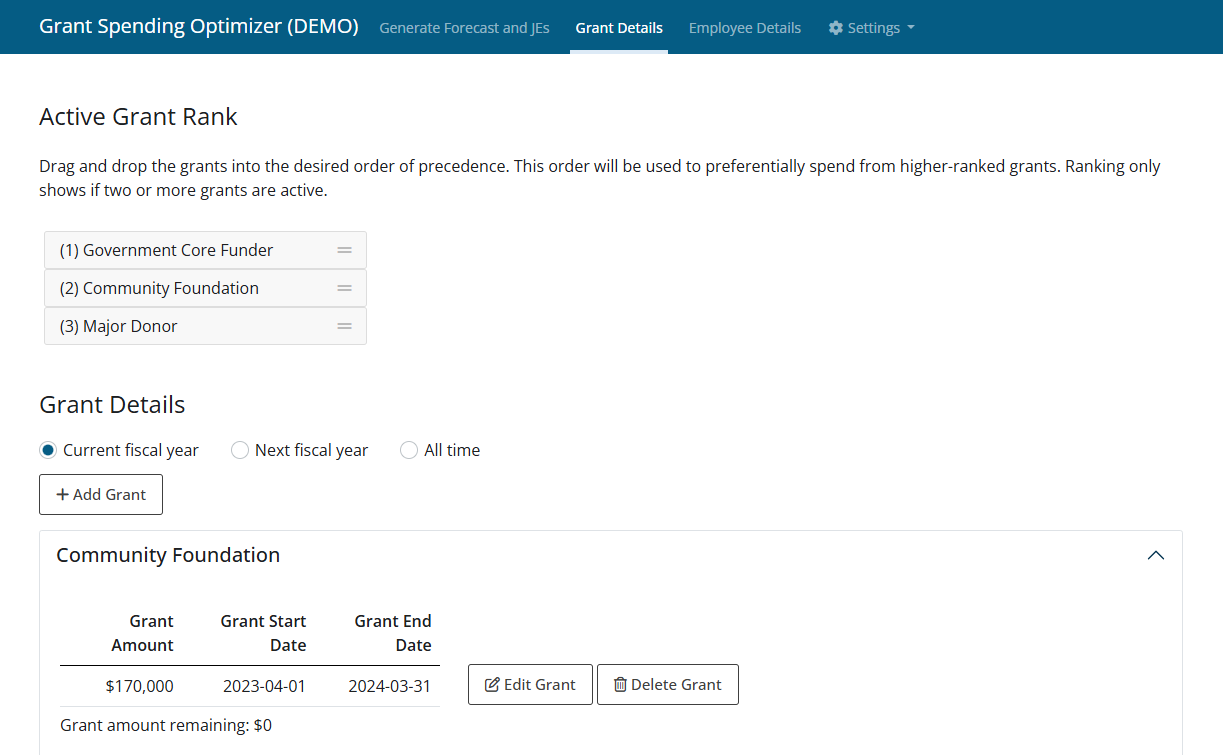Open the Settings dropdown menu
The image size is (1223, 755).
[871, 28]
